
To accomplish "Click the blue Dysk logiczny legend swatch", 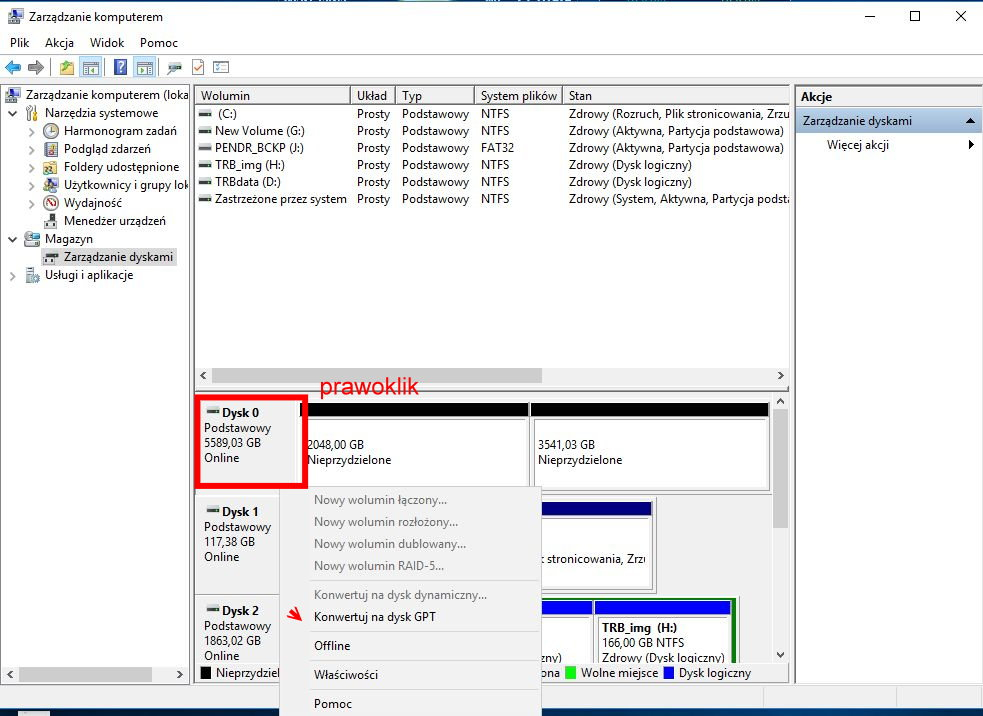I will point(668,673).
